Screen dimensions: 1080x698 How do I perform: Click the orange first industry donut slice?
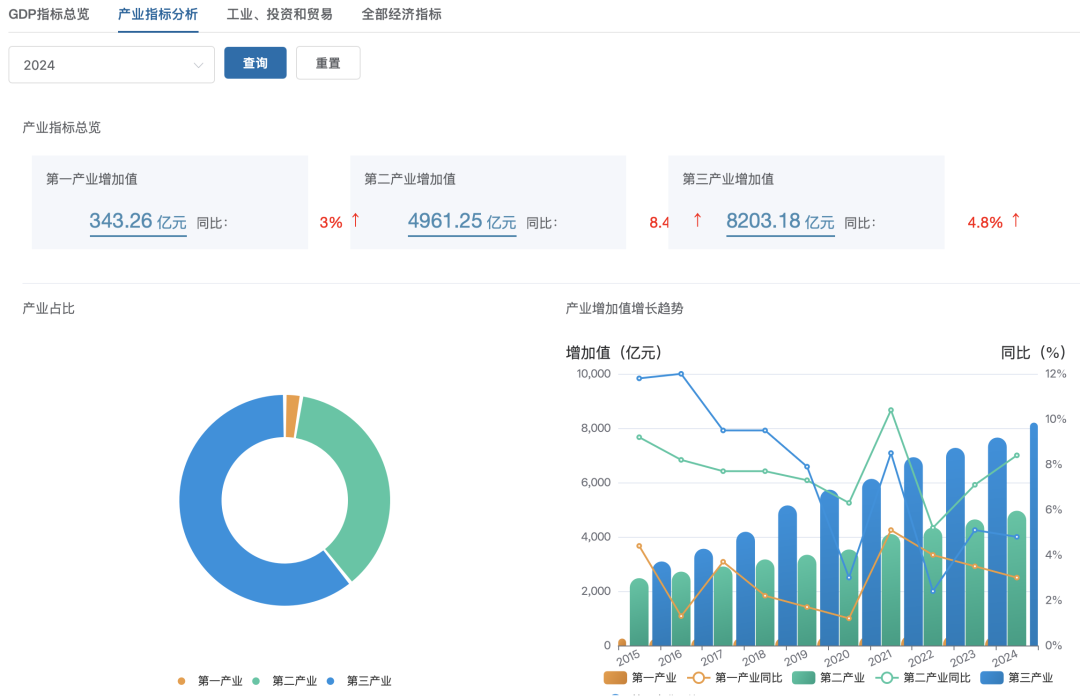click(292, 415)
